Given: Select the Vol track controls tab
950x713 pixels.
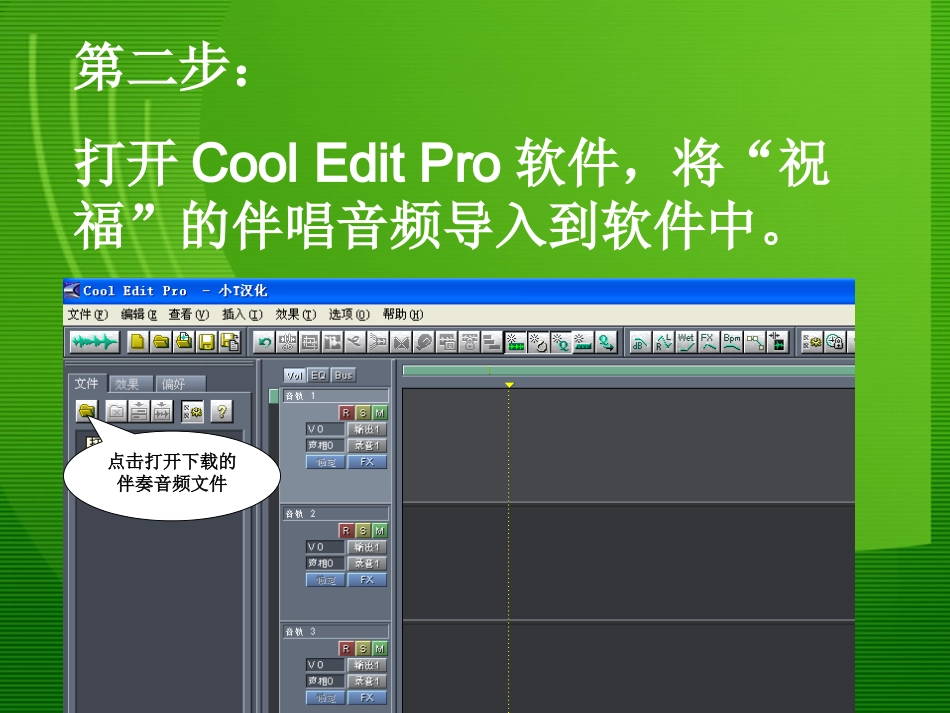Looking at the screenshot, I should pos(294,376).
